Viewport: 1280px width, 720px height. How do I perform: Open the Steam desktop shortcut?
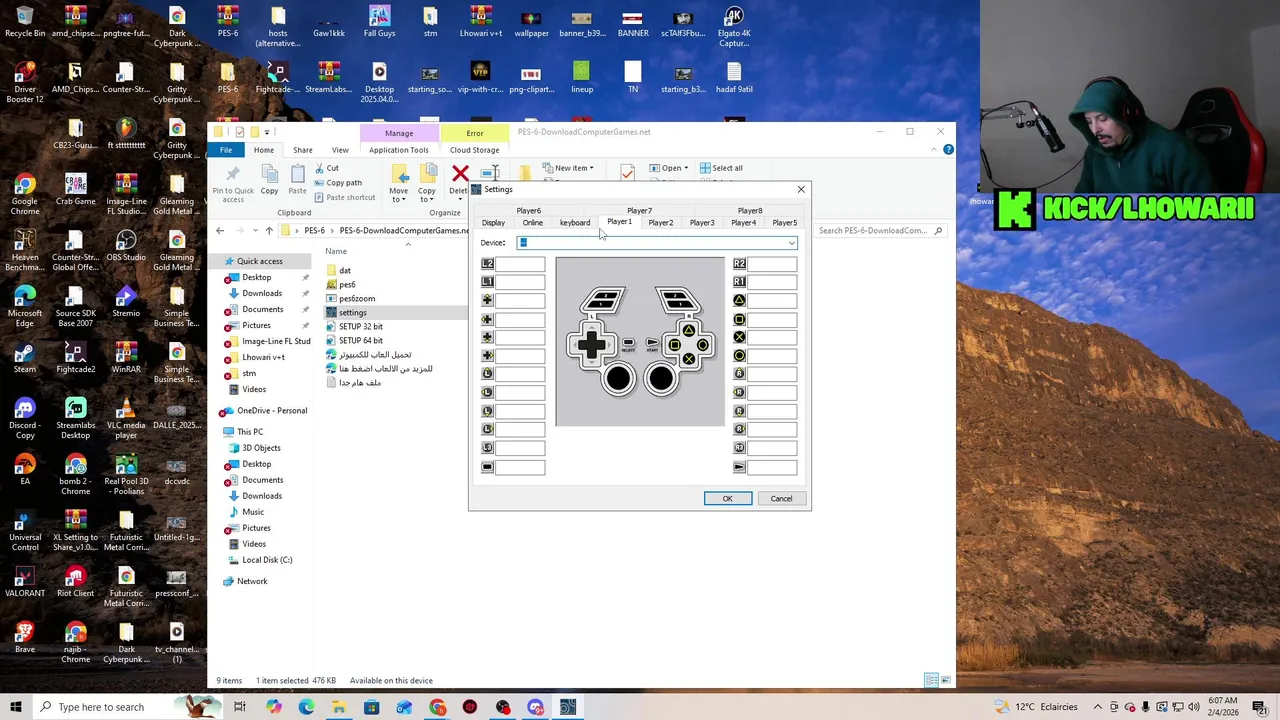[x=25, y=357]
